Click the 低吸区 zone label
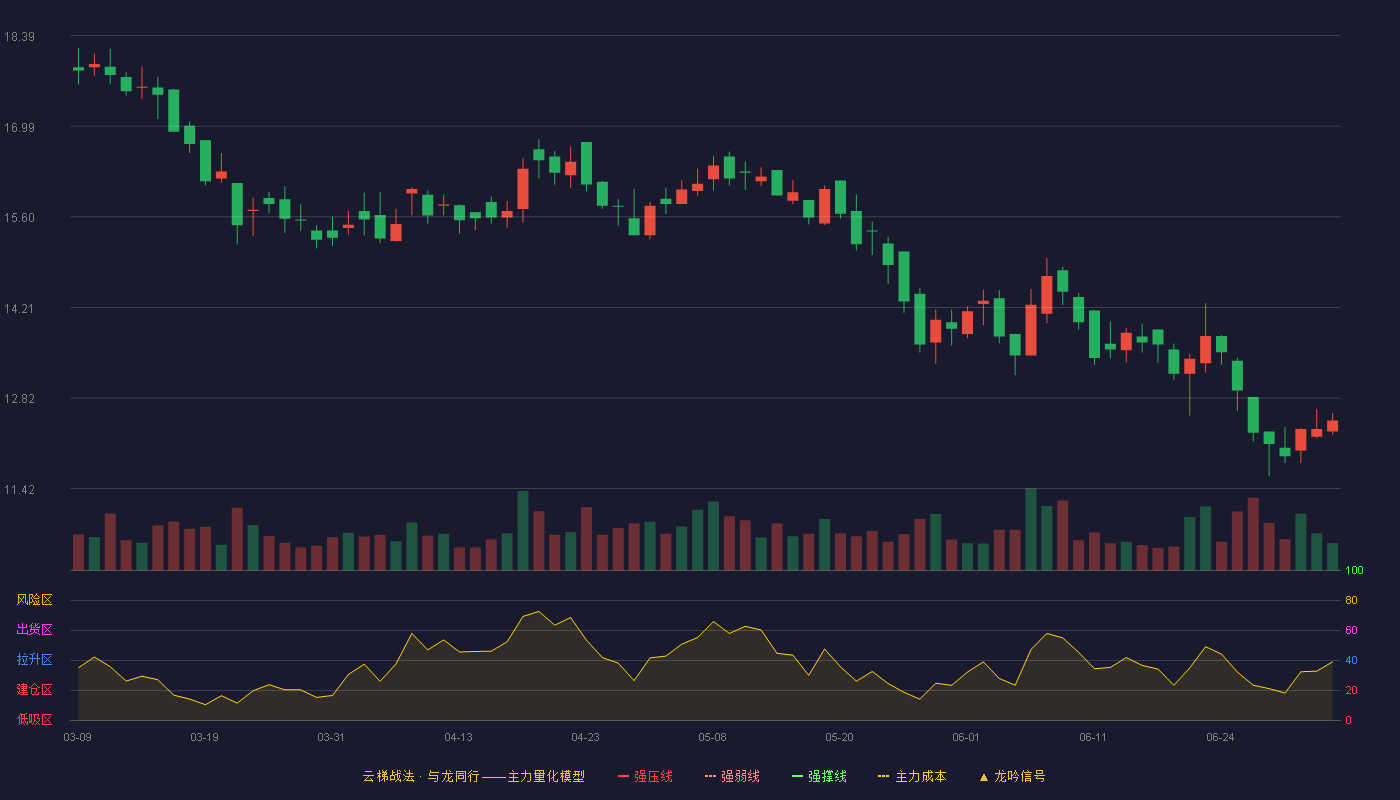Screen dimensions: 1400x800 pos(34,719)
